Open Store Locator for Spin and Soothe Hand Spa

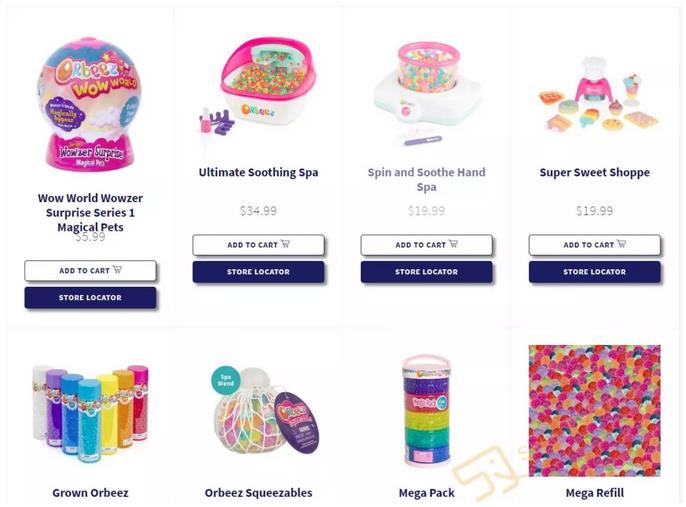[x=426, y=272]
